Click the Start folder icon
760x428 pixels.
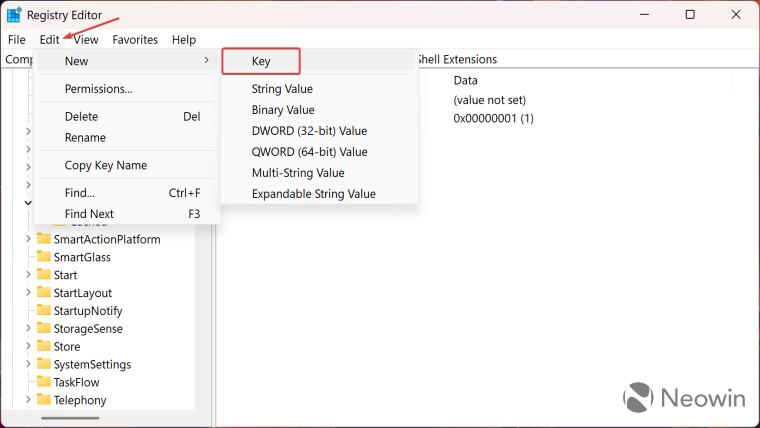tap(44, 274)
